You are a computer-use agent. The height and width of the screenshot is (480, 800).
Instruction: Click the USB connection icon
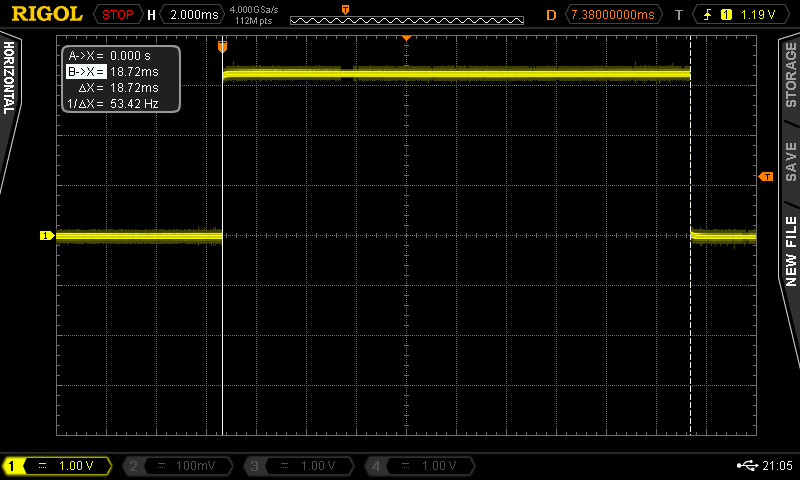[x=746, y=465]
